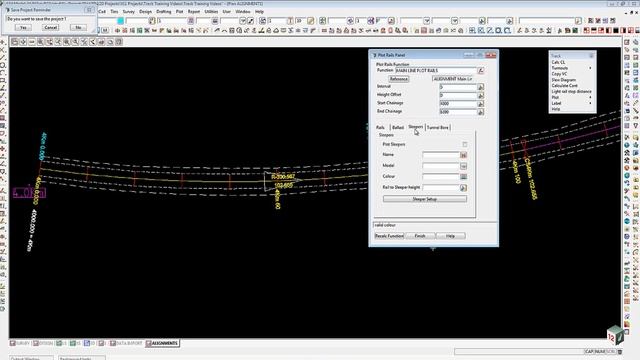The width and height of the screenshot is (640, 360).
Task: Select Light rail stop distance entry
Action: coord(571,91)
